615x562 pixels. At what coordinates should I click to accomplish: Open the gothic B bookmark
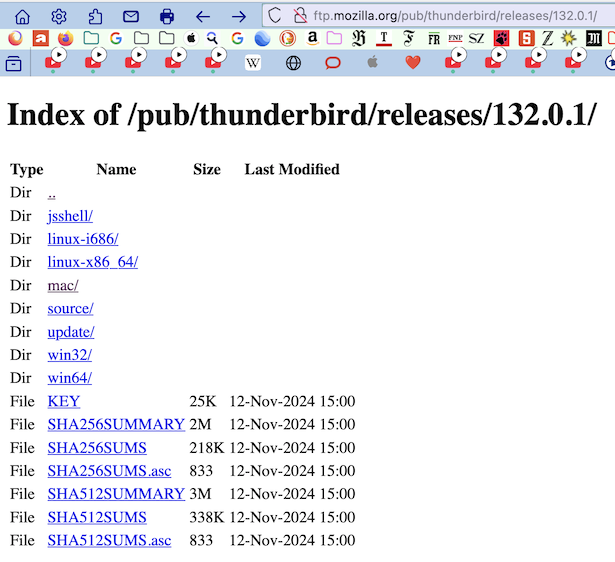(x=359, y=38)
